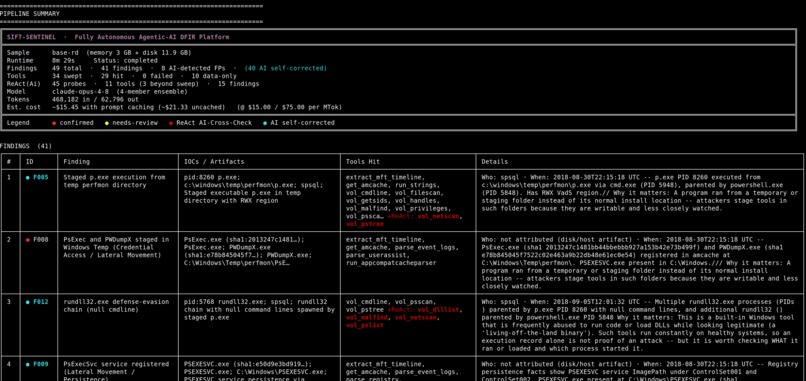The height and width of the screenshot is (381, 806).
Task: Select finding ID 'F009'
Action: 41,364
